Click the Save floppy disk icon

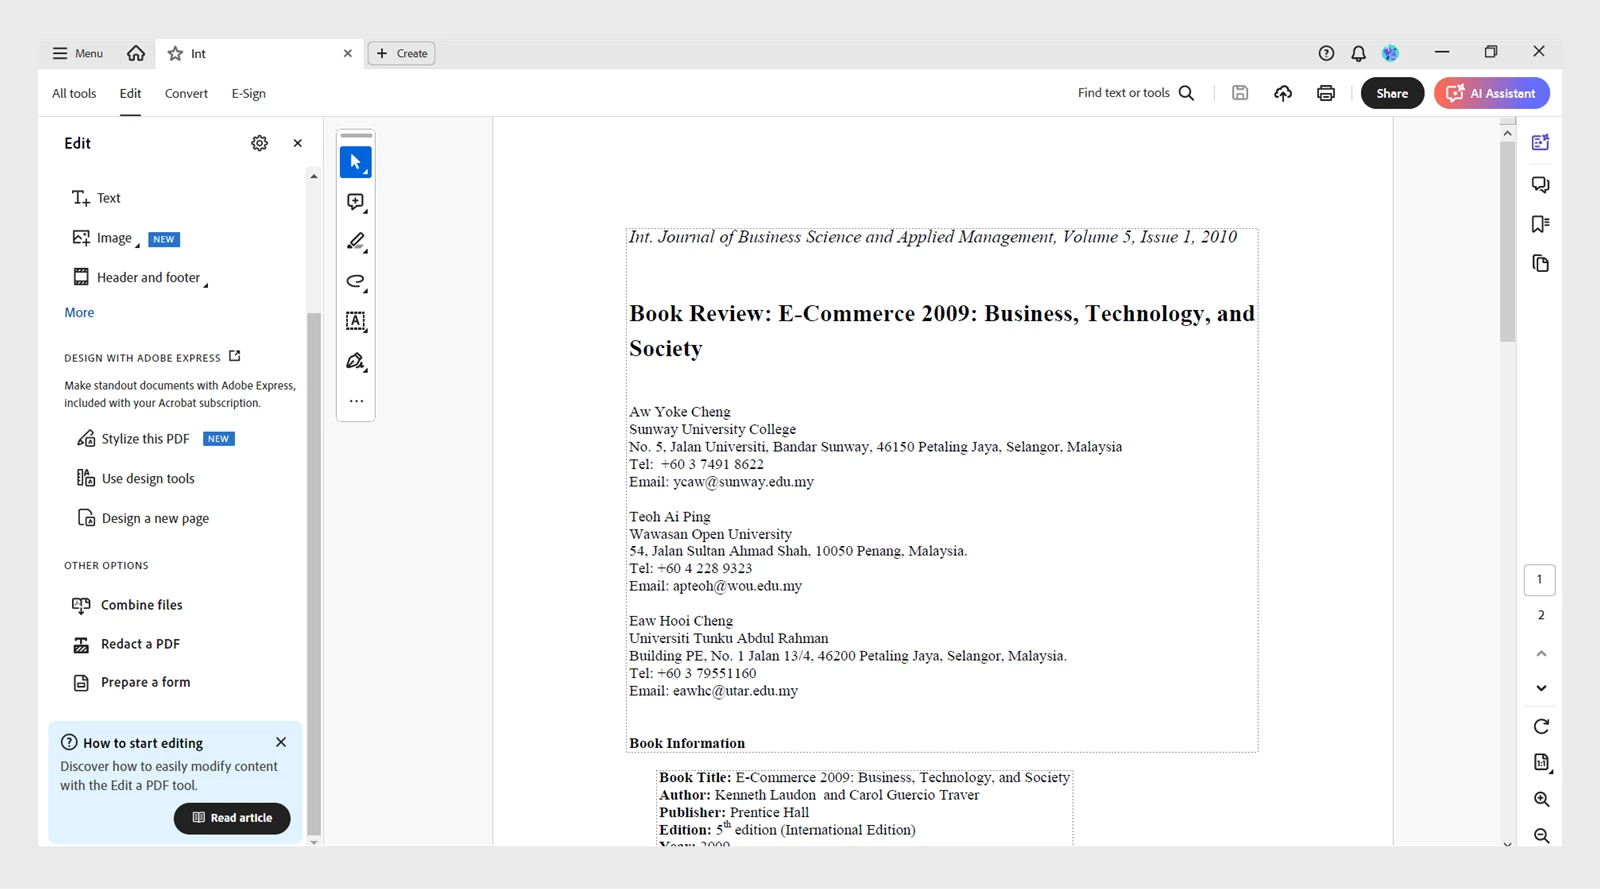(x=1240, y=93)
